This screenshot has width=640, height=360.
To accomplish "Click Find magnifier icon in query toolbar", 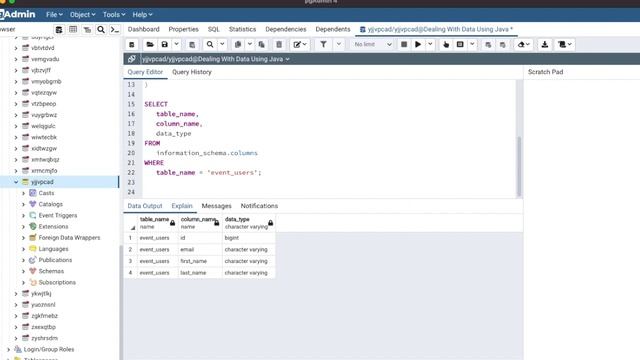I will 210,44.
